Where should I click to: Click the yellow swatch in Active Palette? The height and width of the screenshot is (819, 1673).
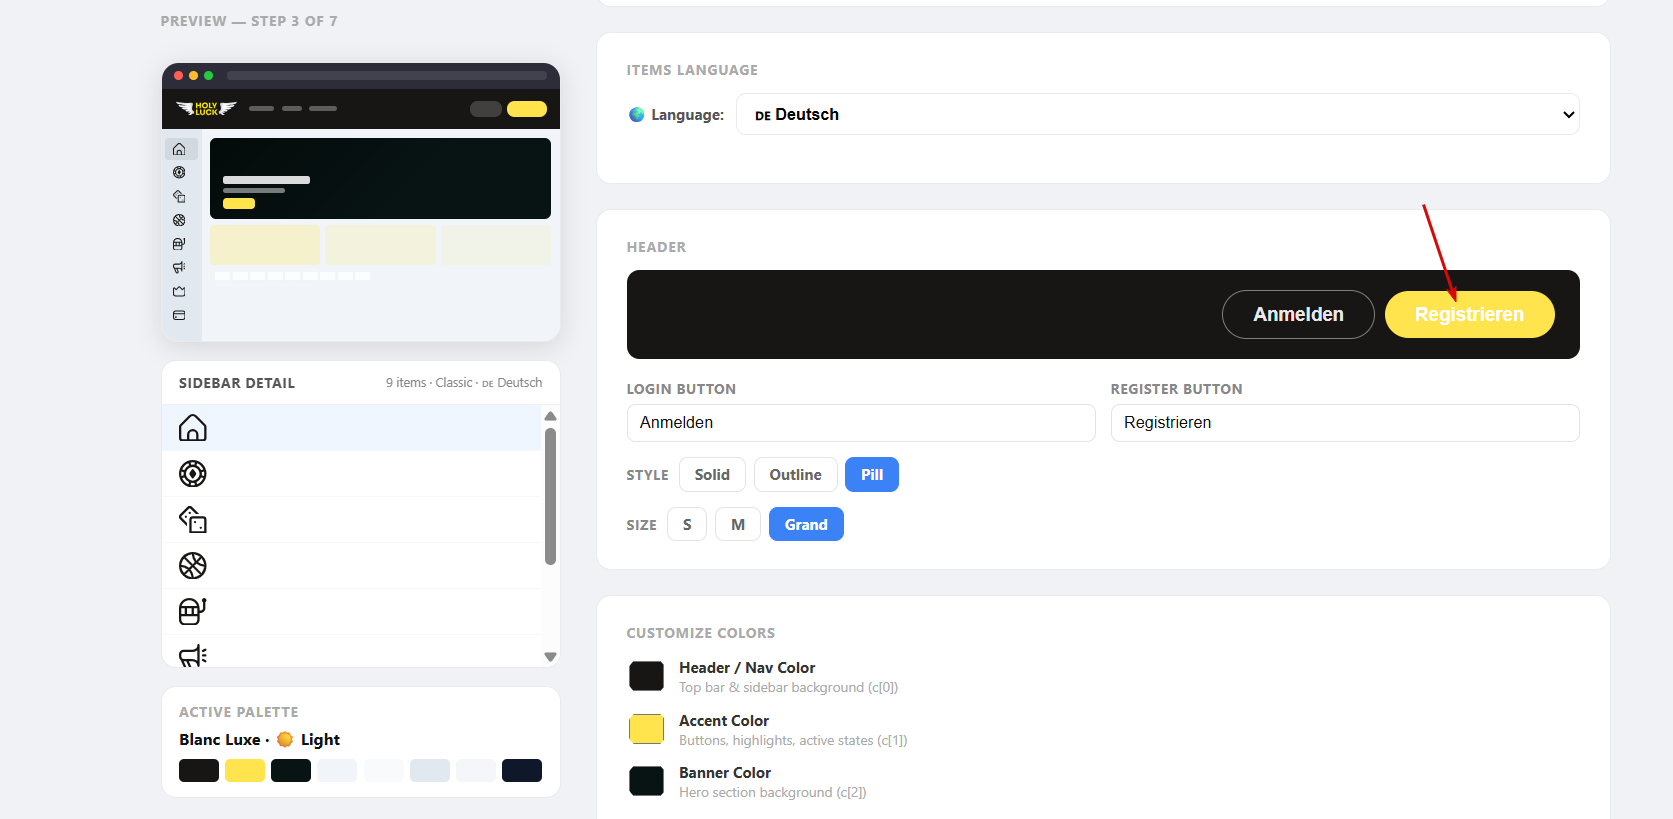[245, 770]
